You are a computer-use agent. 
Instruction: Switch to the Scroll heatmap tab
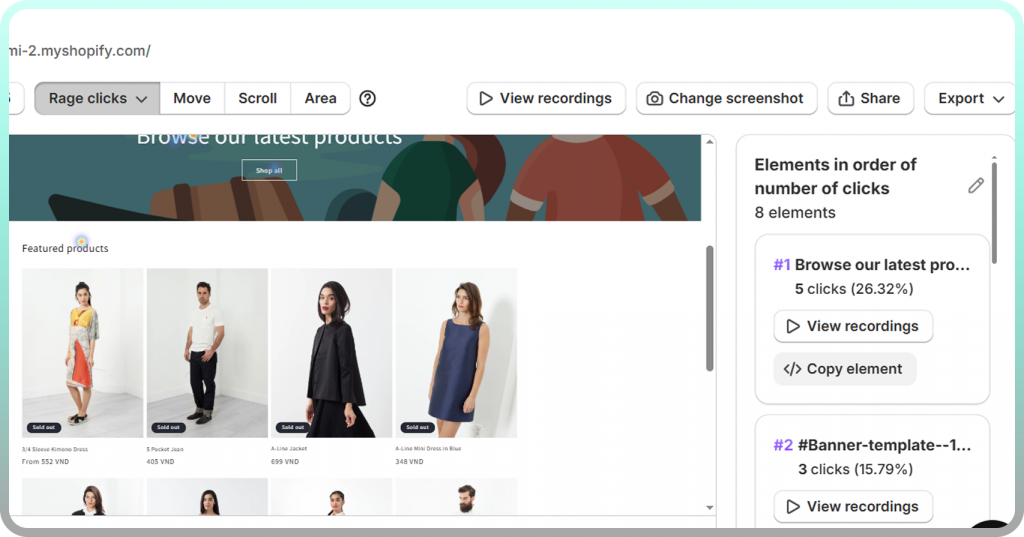click(257, 98)
